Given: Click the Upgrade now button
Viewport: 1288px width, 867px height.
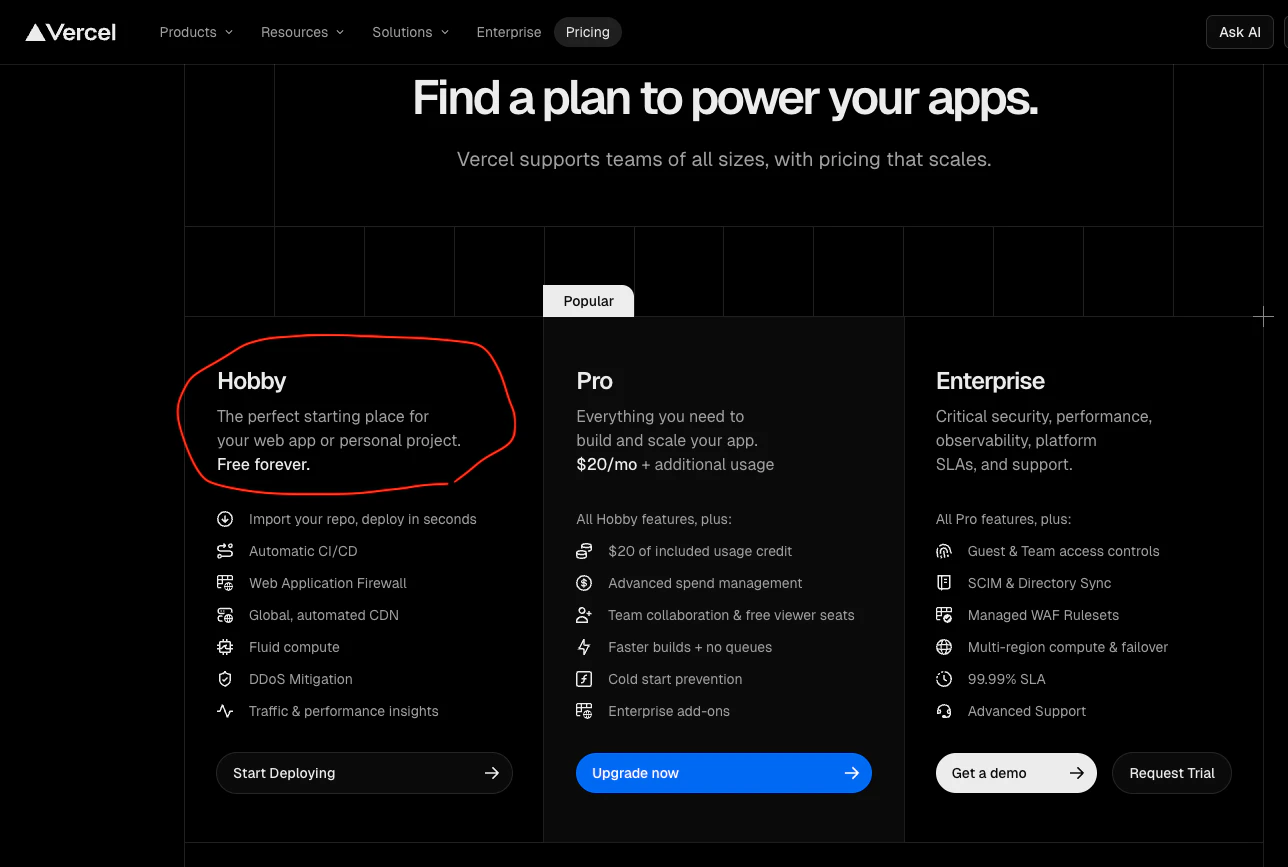Looking at the screenshot, I should pyautogui.click(x=724, y=773).
